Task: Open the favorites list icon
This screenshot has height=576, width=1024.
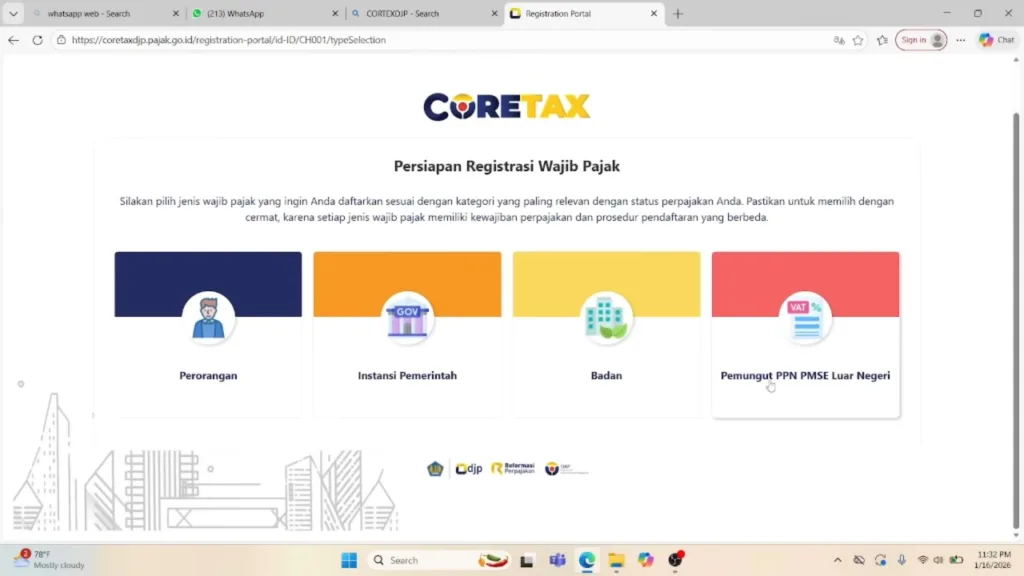Action: (x=882, y=40)
